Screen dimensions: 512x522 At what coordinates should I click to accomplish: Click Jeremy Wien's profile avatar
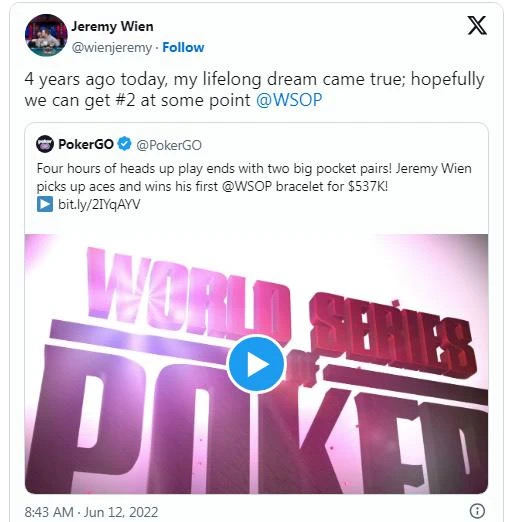(x=46, y=35)
